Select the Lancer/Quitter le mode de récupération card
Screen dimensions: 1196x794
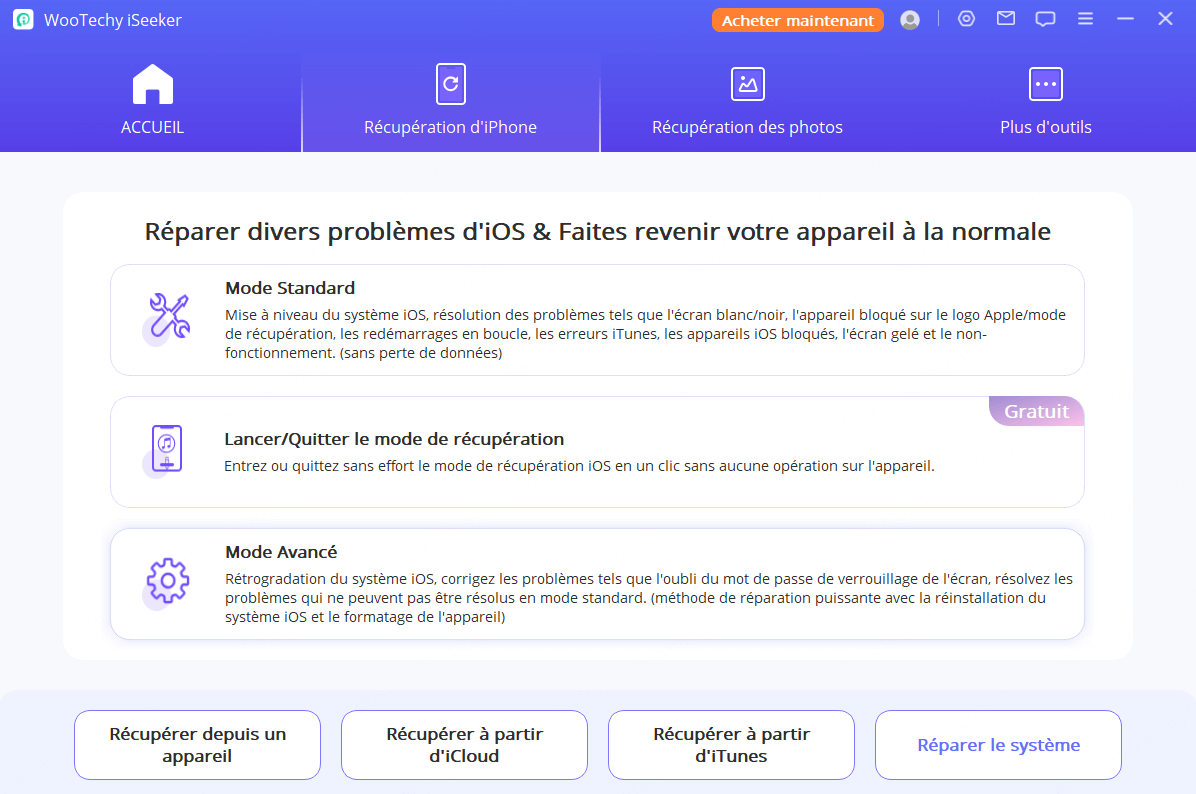(x=597, y=452)
